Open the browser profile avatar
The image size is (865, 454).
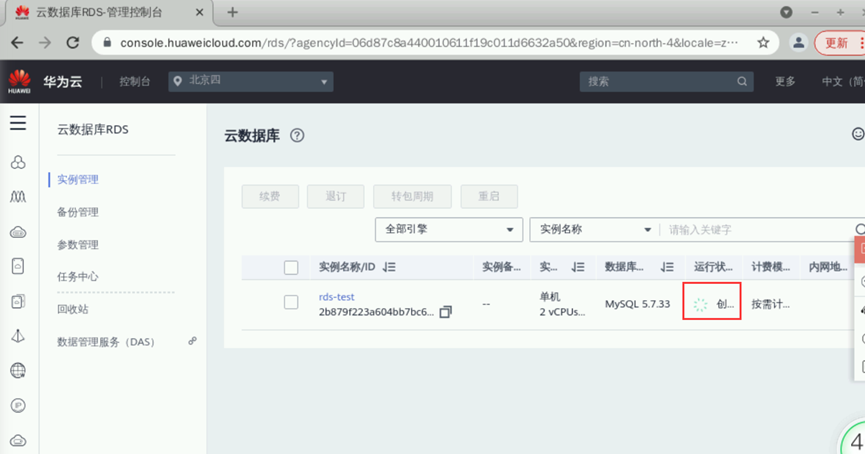pyautogui.click(x=798, y=42)
